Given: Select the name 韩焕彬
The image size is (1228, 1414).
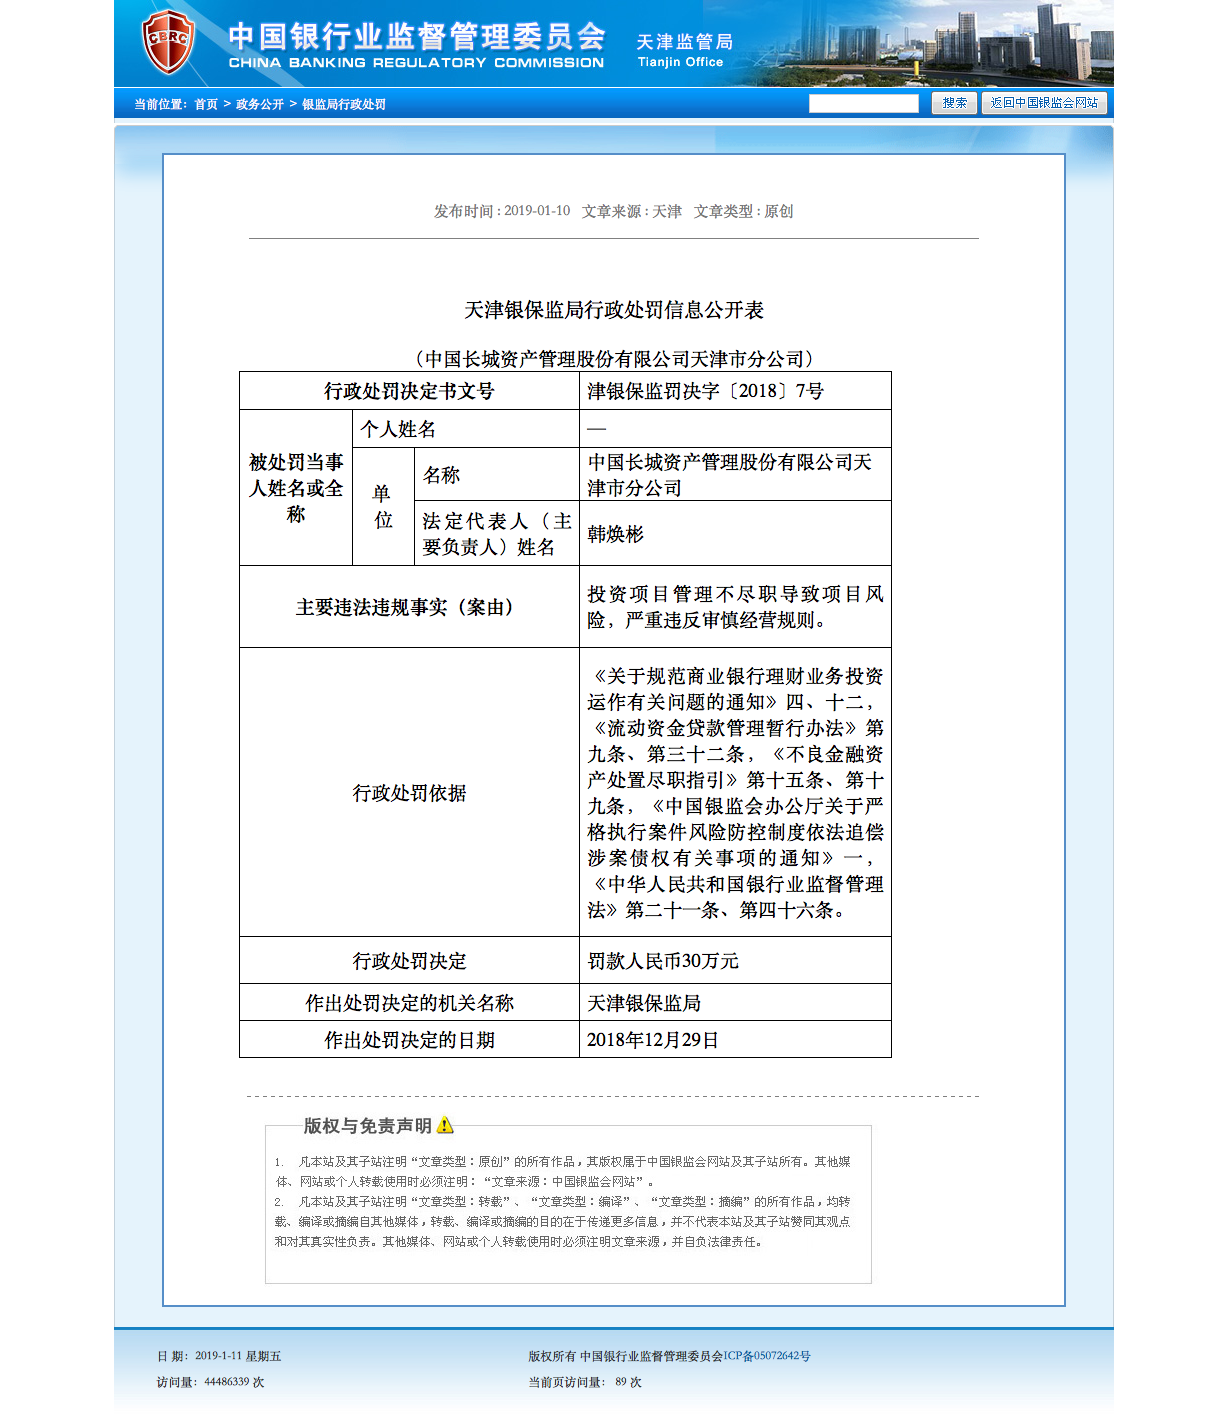Looking at the screenshot, I should pos(616,534).
